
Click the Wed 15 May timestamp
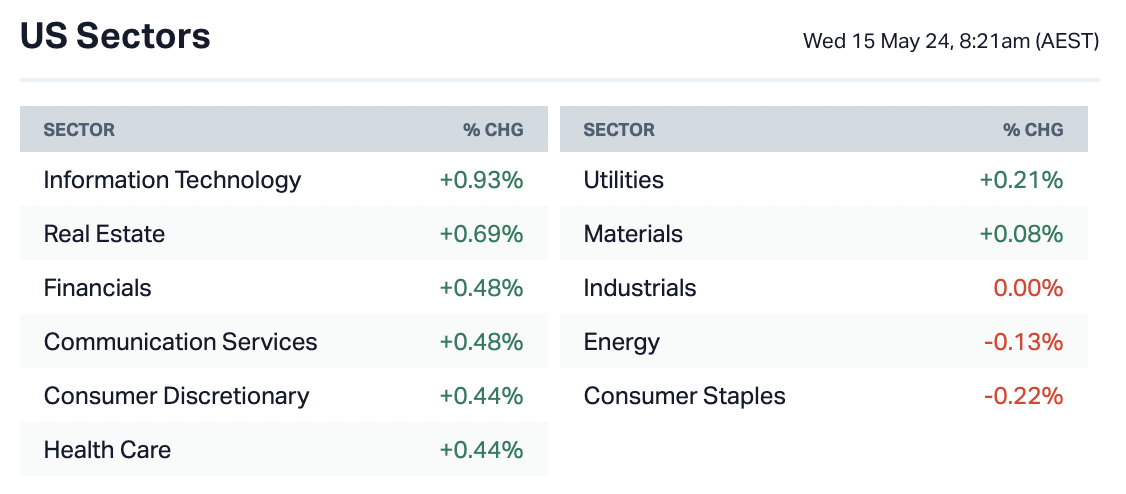click(x=950, y=41)
